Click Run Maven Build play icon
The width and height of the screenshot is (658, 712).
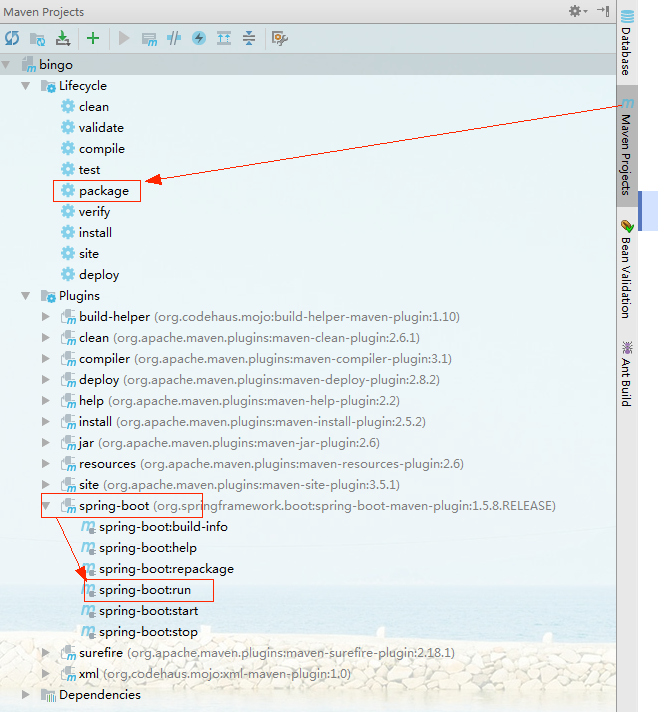[124, 38]
